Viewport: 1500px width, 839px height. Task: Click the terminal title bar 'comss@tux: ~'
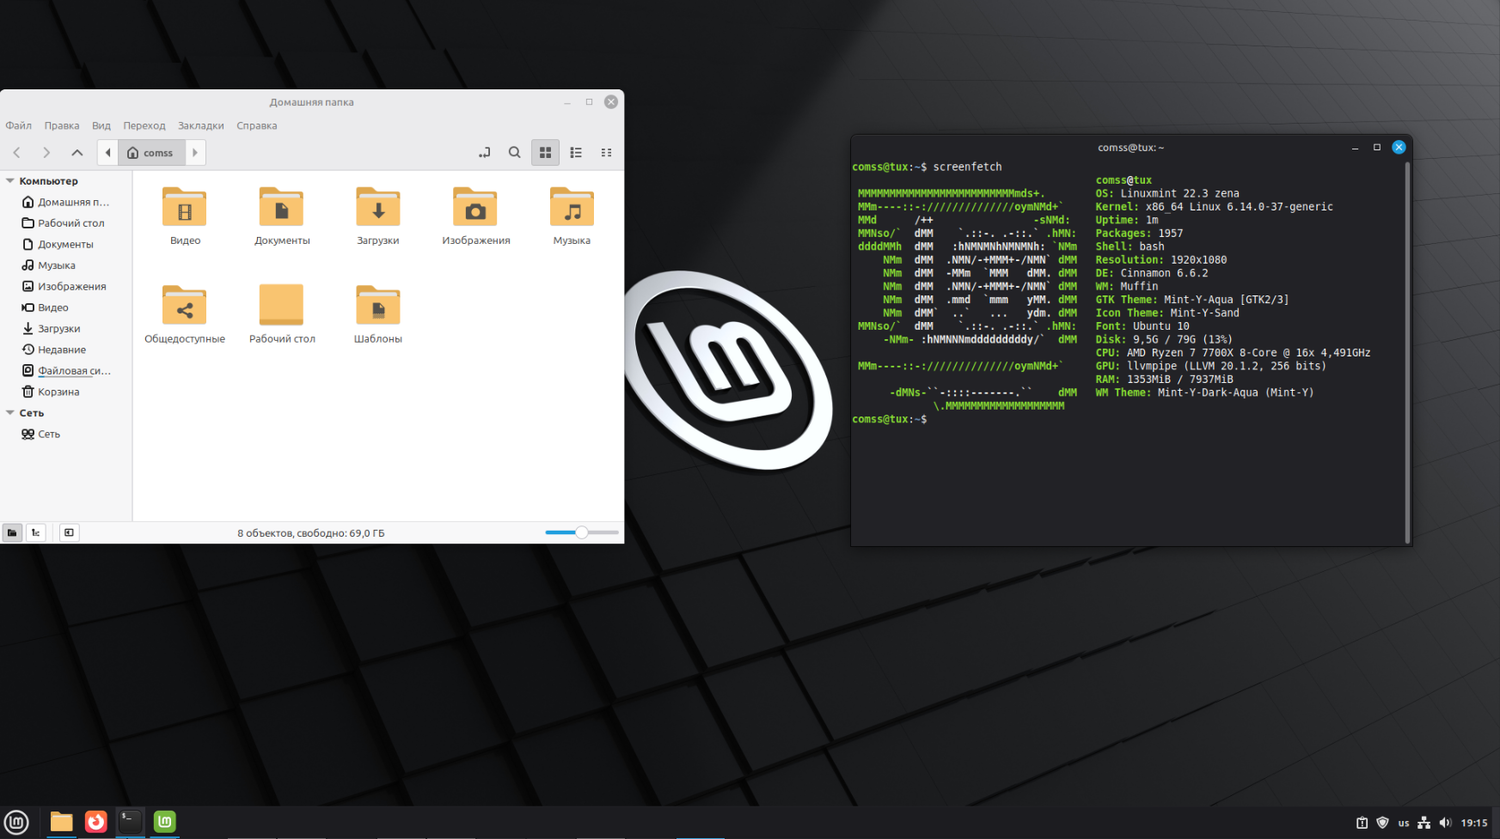(1131, 147)
